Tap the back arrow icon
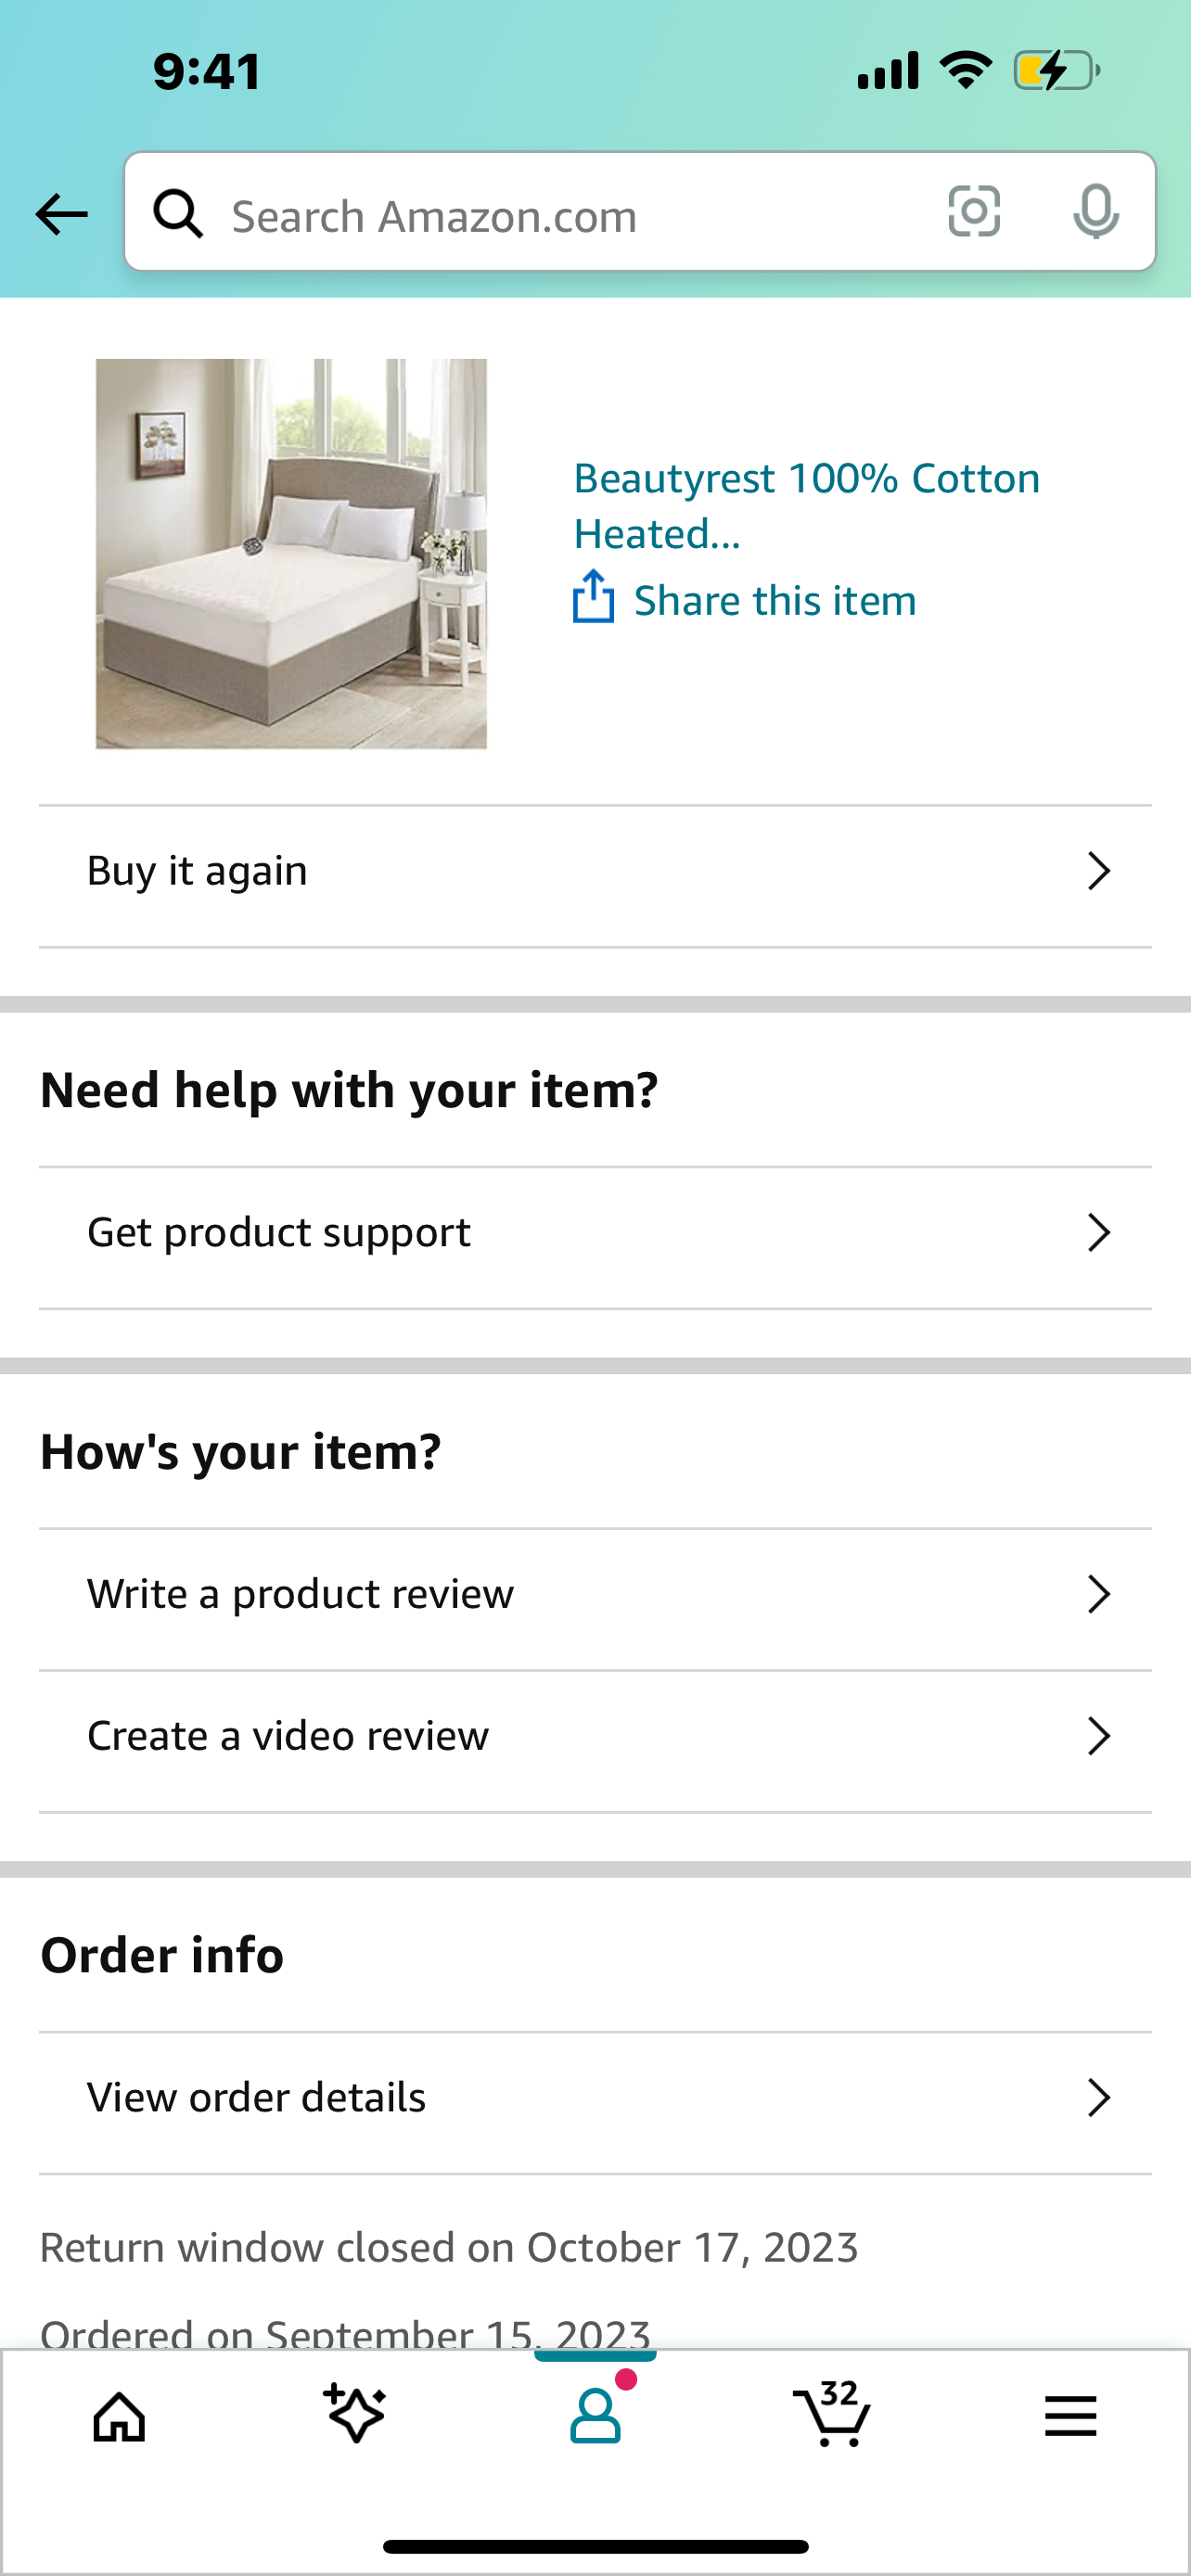The height and width of the screenshot is (2576, 1191). (x=61, y=214)
